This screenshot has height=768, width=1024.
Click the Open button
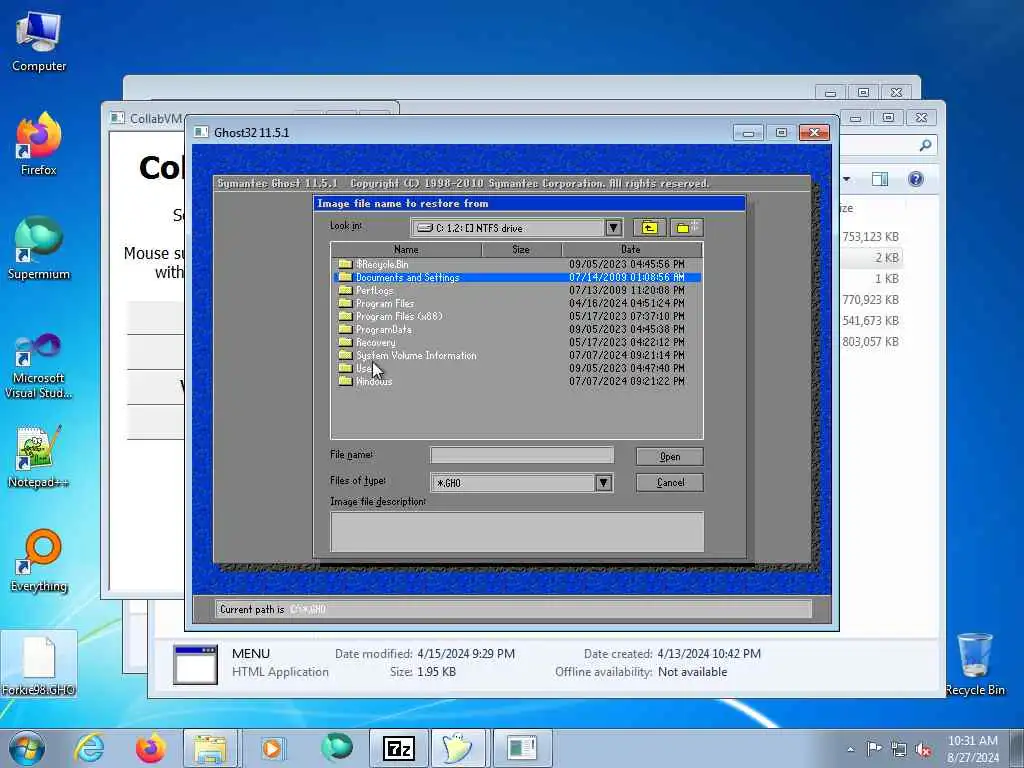669,456
